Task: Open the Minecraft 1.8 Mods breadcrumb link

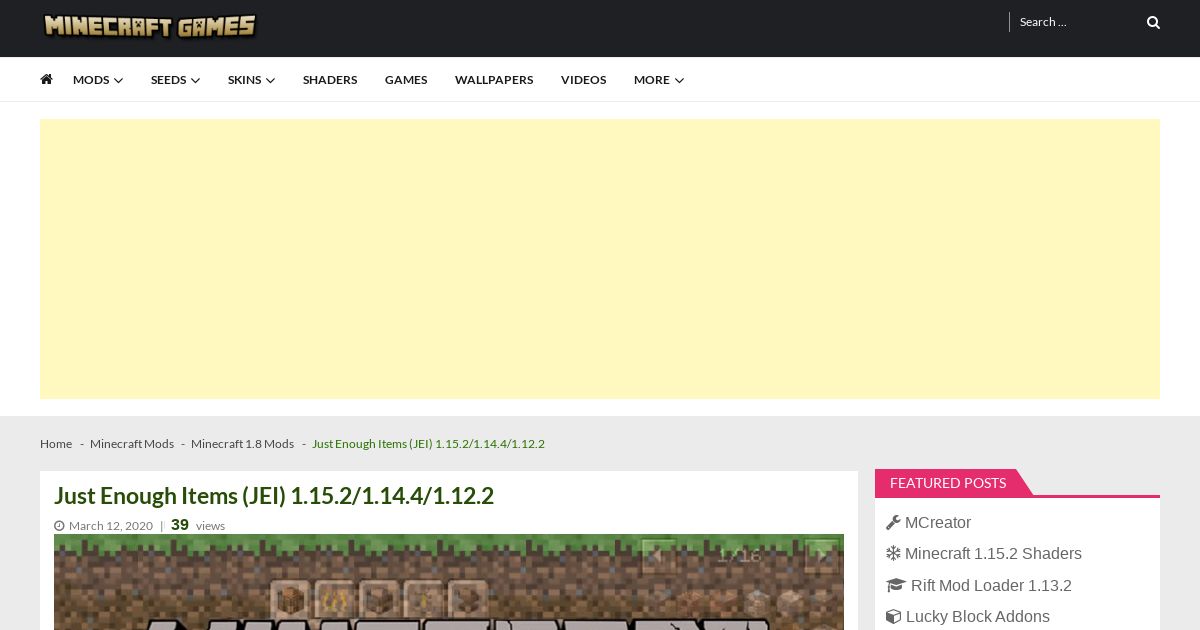Action: coord(242,444)
